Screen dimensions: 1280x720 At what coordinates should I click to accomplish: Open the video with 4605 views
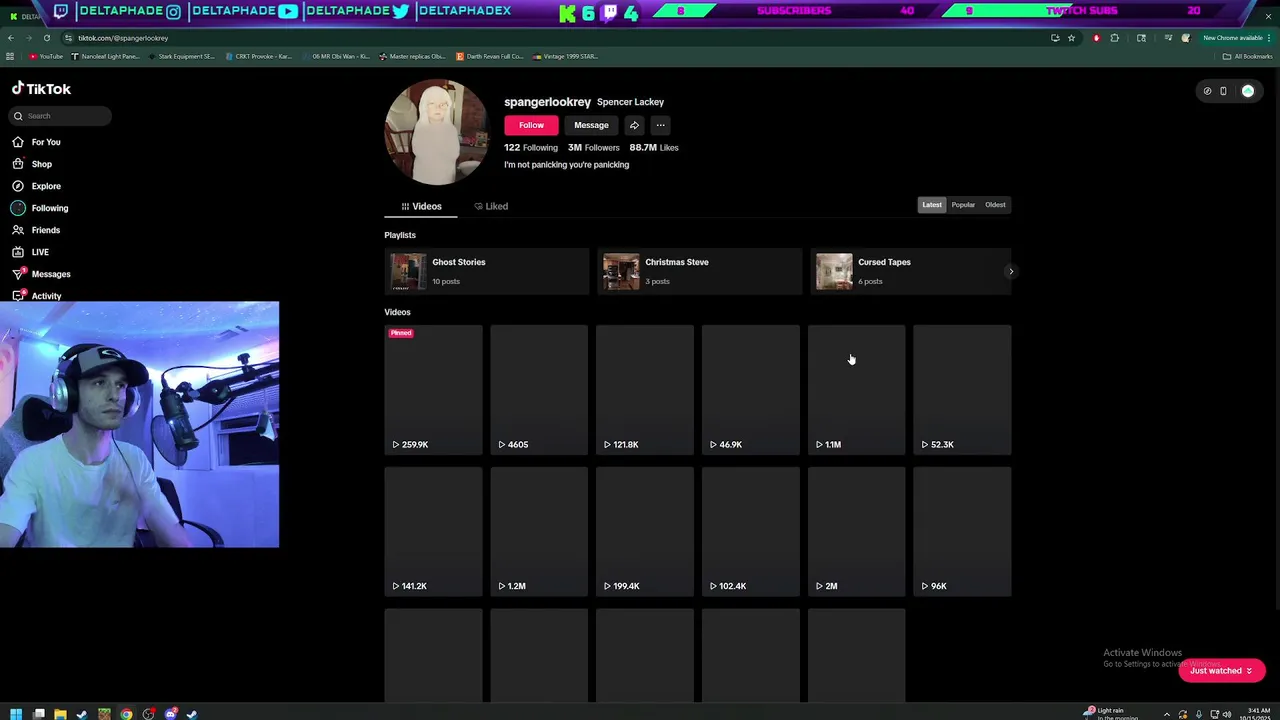(539, 390)
